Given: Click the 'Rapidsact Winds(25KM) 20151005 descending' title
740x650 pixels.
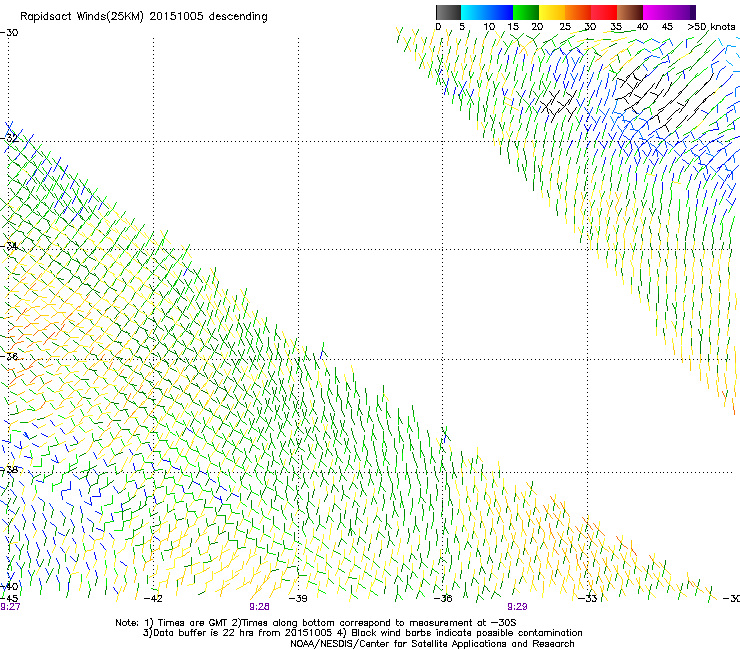Looking at the screenshot, I should [143, 17].
